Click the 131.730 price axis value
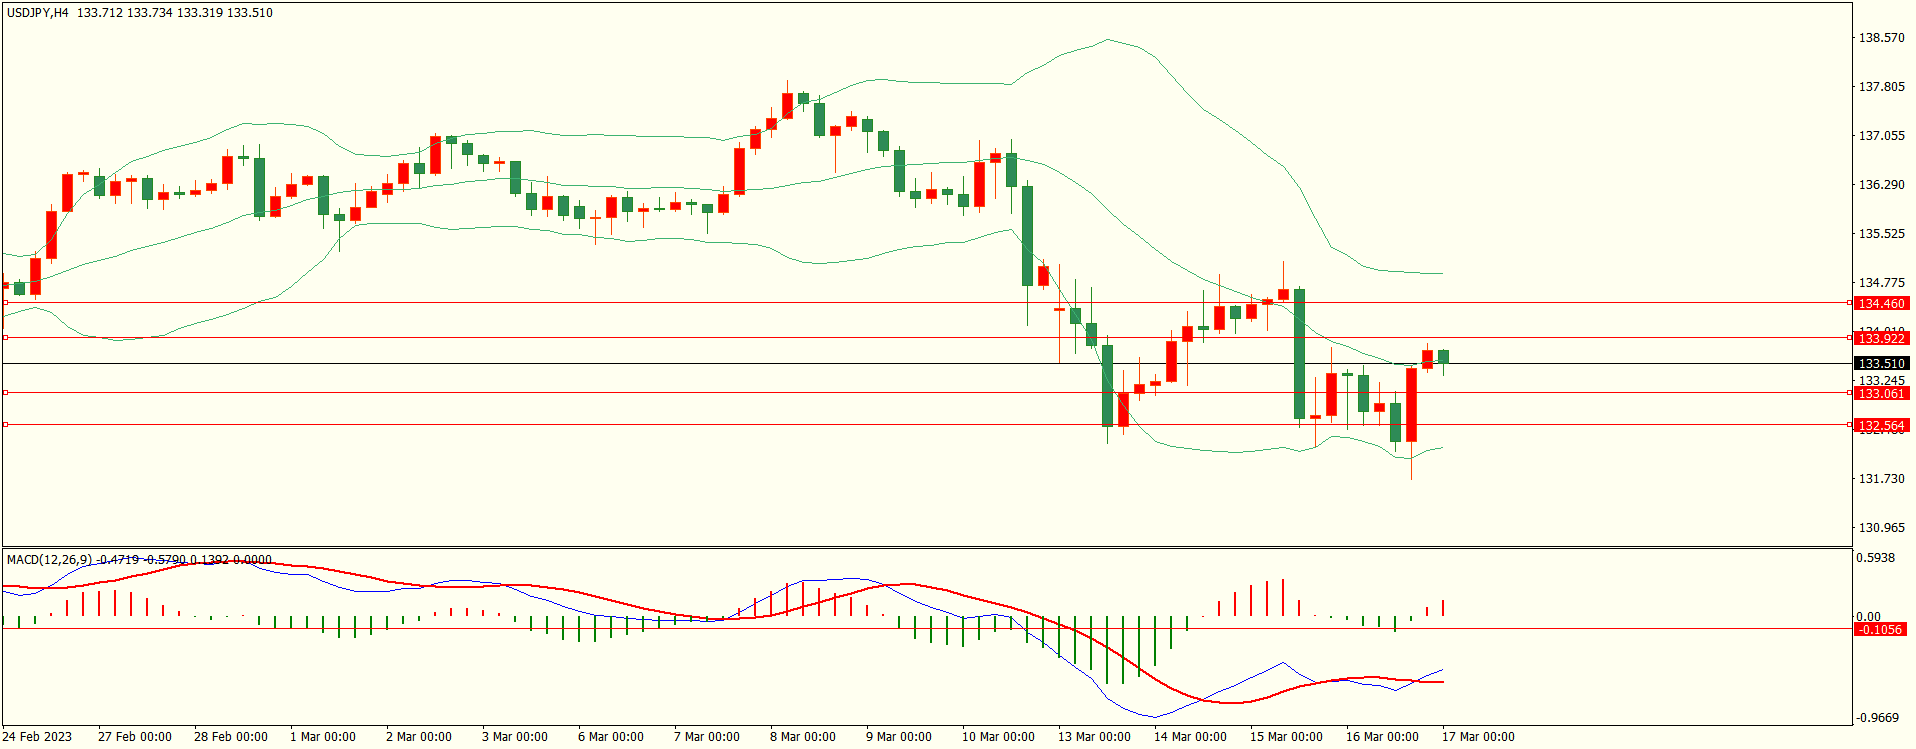This screenshot has width=1916, height=749. point(1881,479)
